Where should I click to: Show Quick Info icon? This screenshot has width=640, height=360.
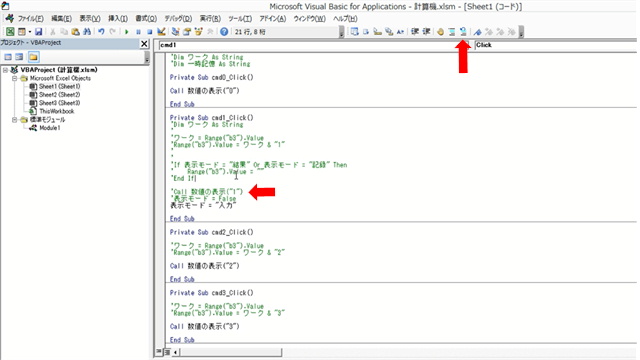[x=378, y=31]
